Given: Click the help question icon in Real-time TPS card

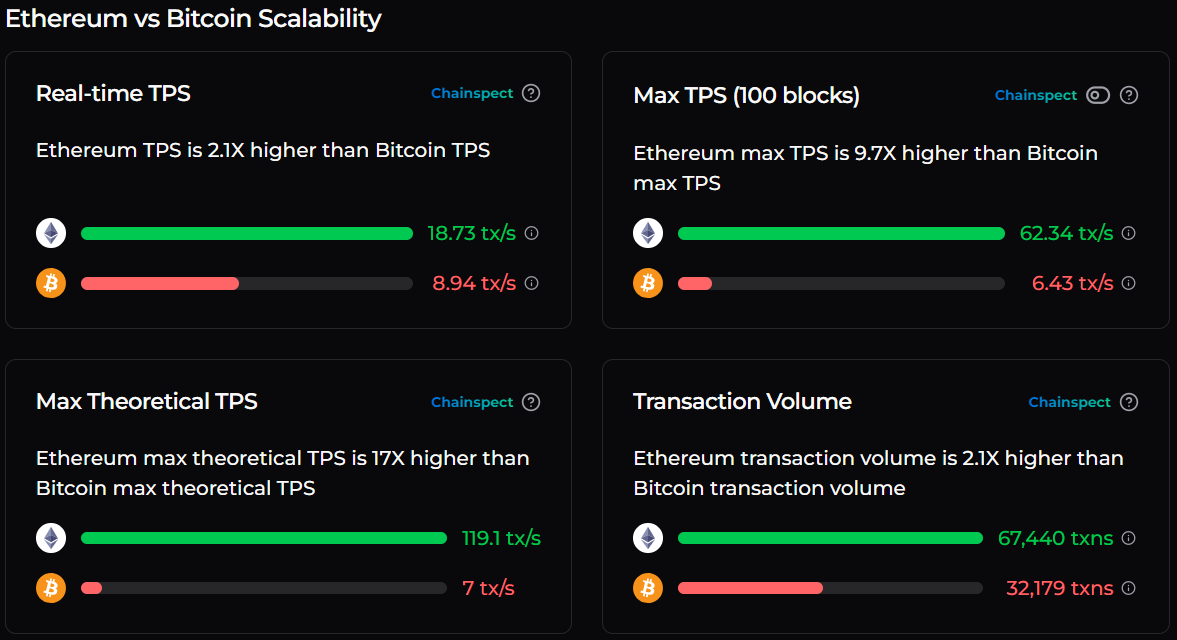Looking at the screenshot, I should click(x=531, y=92).
